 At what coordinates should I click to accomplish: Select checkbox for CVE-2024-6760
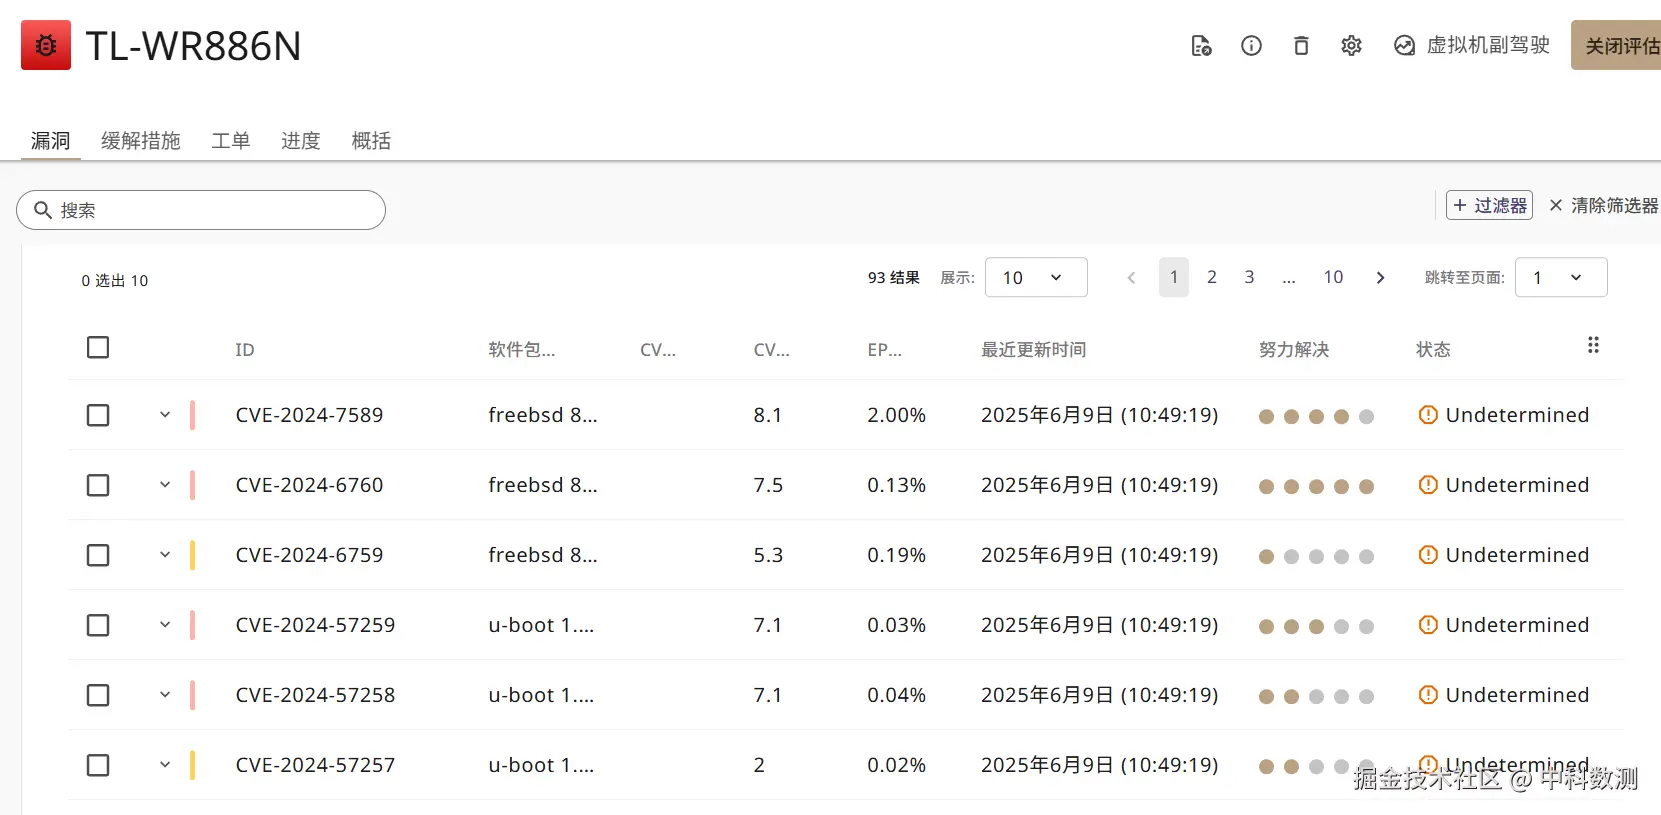click(98, 485)
